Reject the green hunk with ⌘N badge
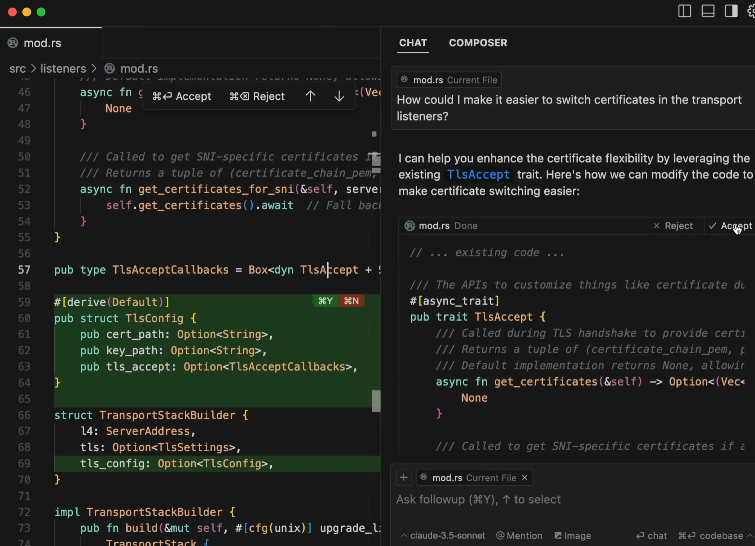The height and width of the screenshot is (546, 755). coord(351,301)
